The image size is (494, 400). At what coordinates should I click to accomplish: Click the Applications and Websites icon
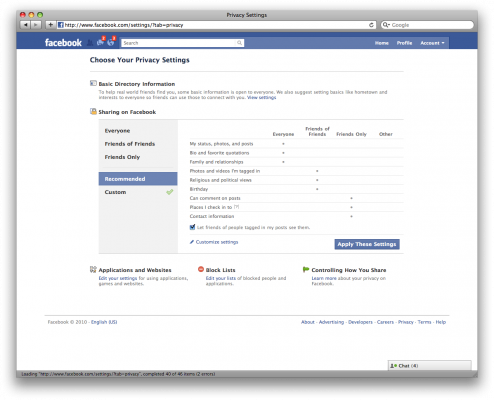click(x=93, y=269)
